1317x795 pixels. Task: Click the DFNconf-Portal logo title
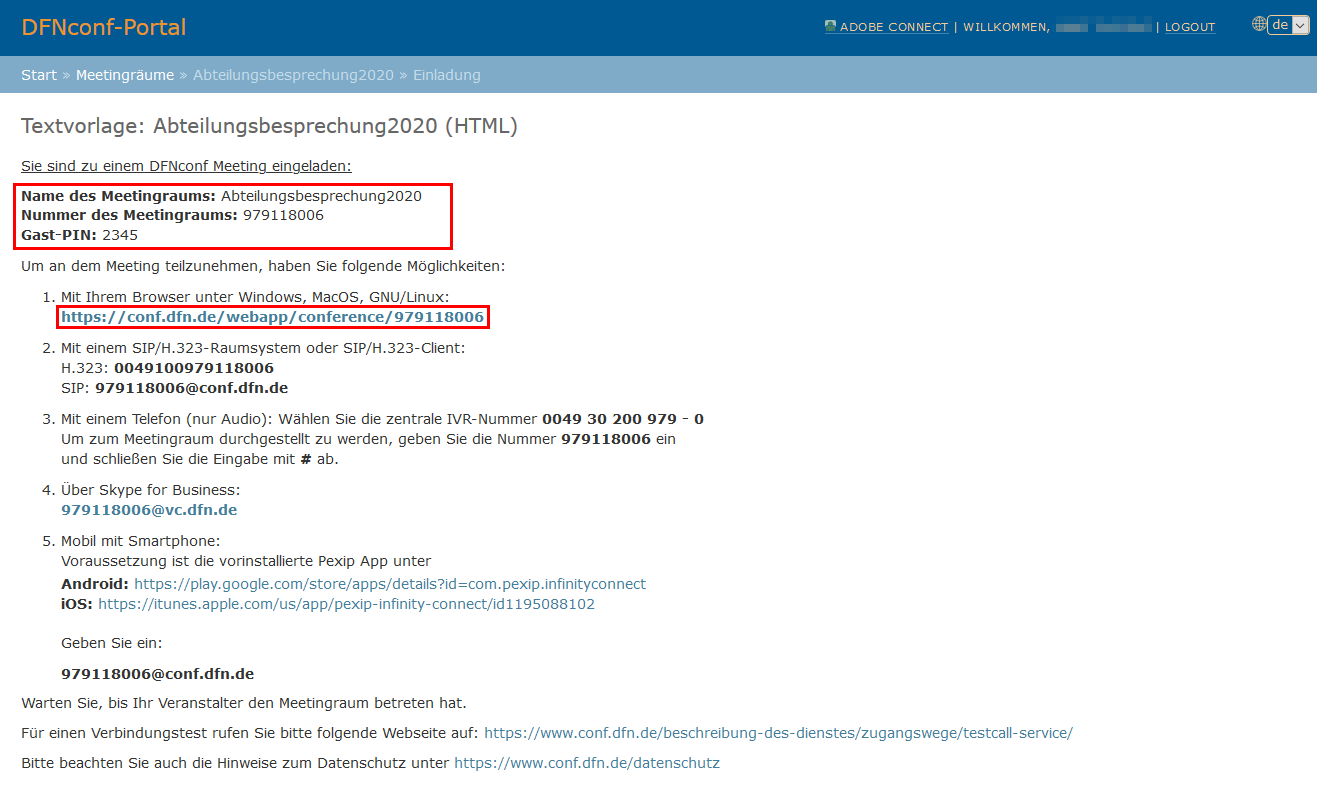pos(104,27)
